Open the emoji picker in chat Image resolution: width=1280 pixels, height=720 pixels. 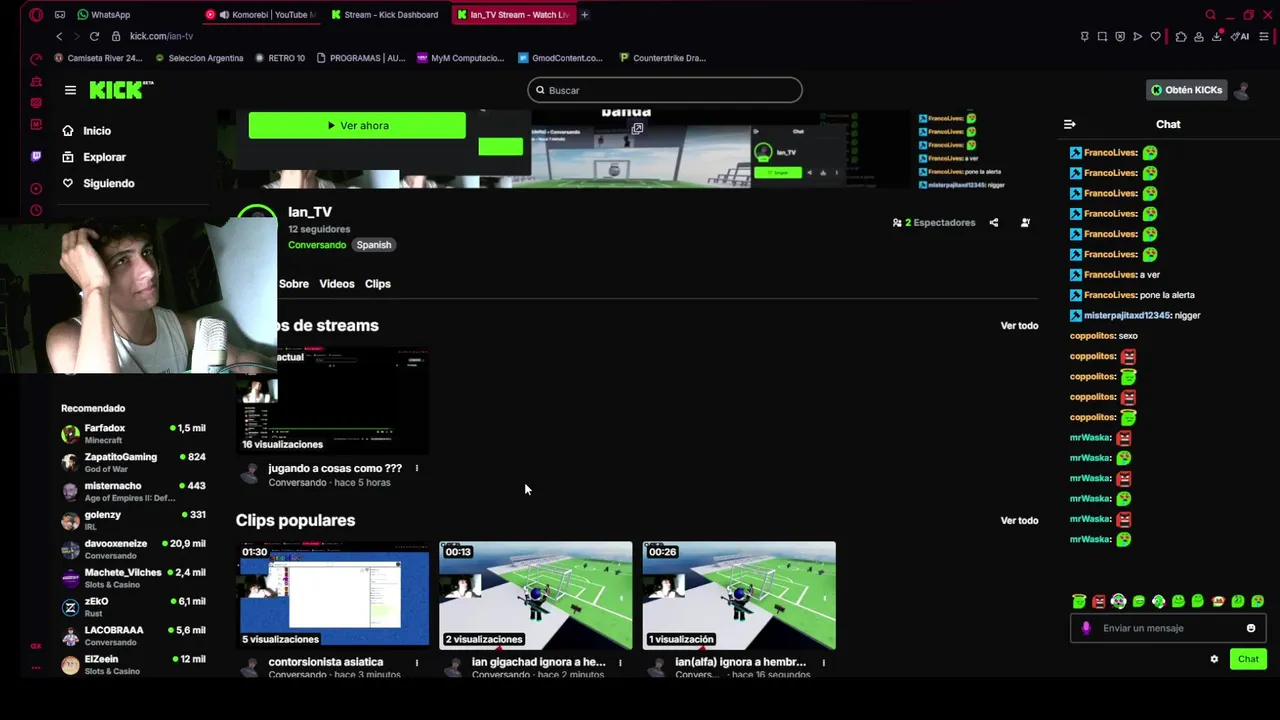coord(1250,628)
